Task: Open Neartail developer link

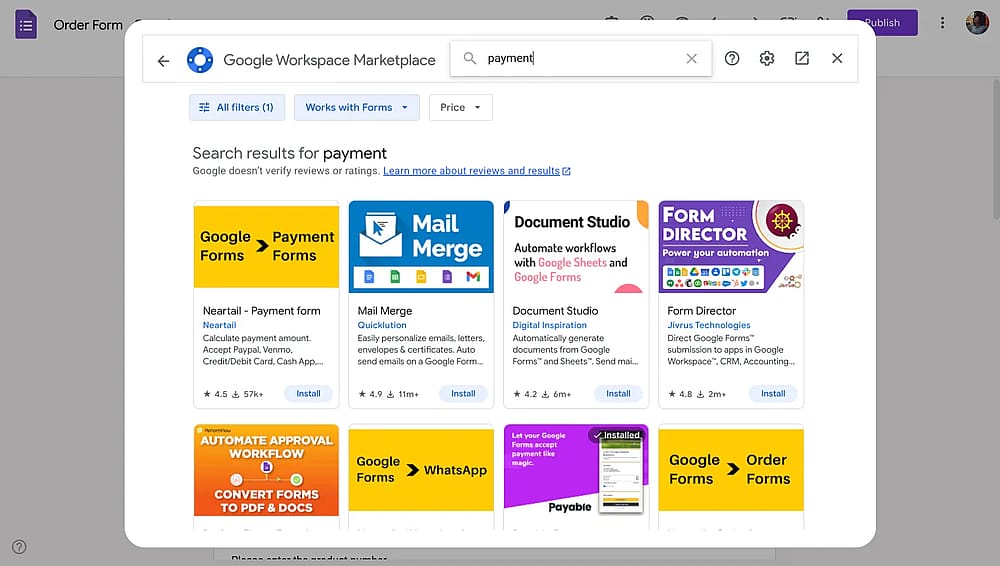Action: pos(219,325)
